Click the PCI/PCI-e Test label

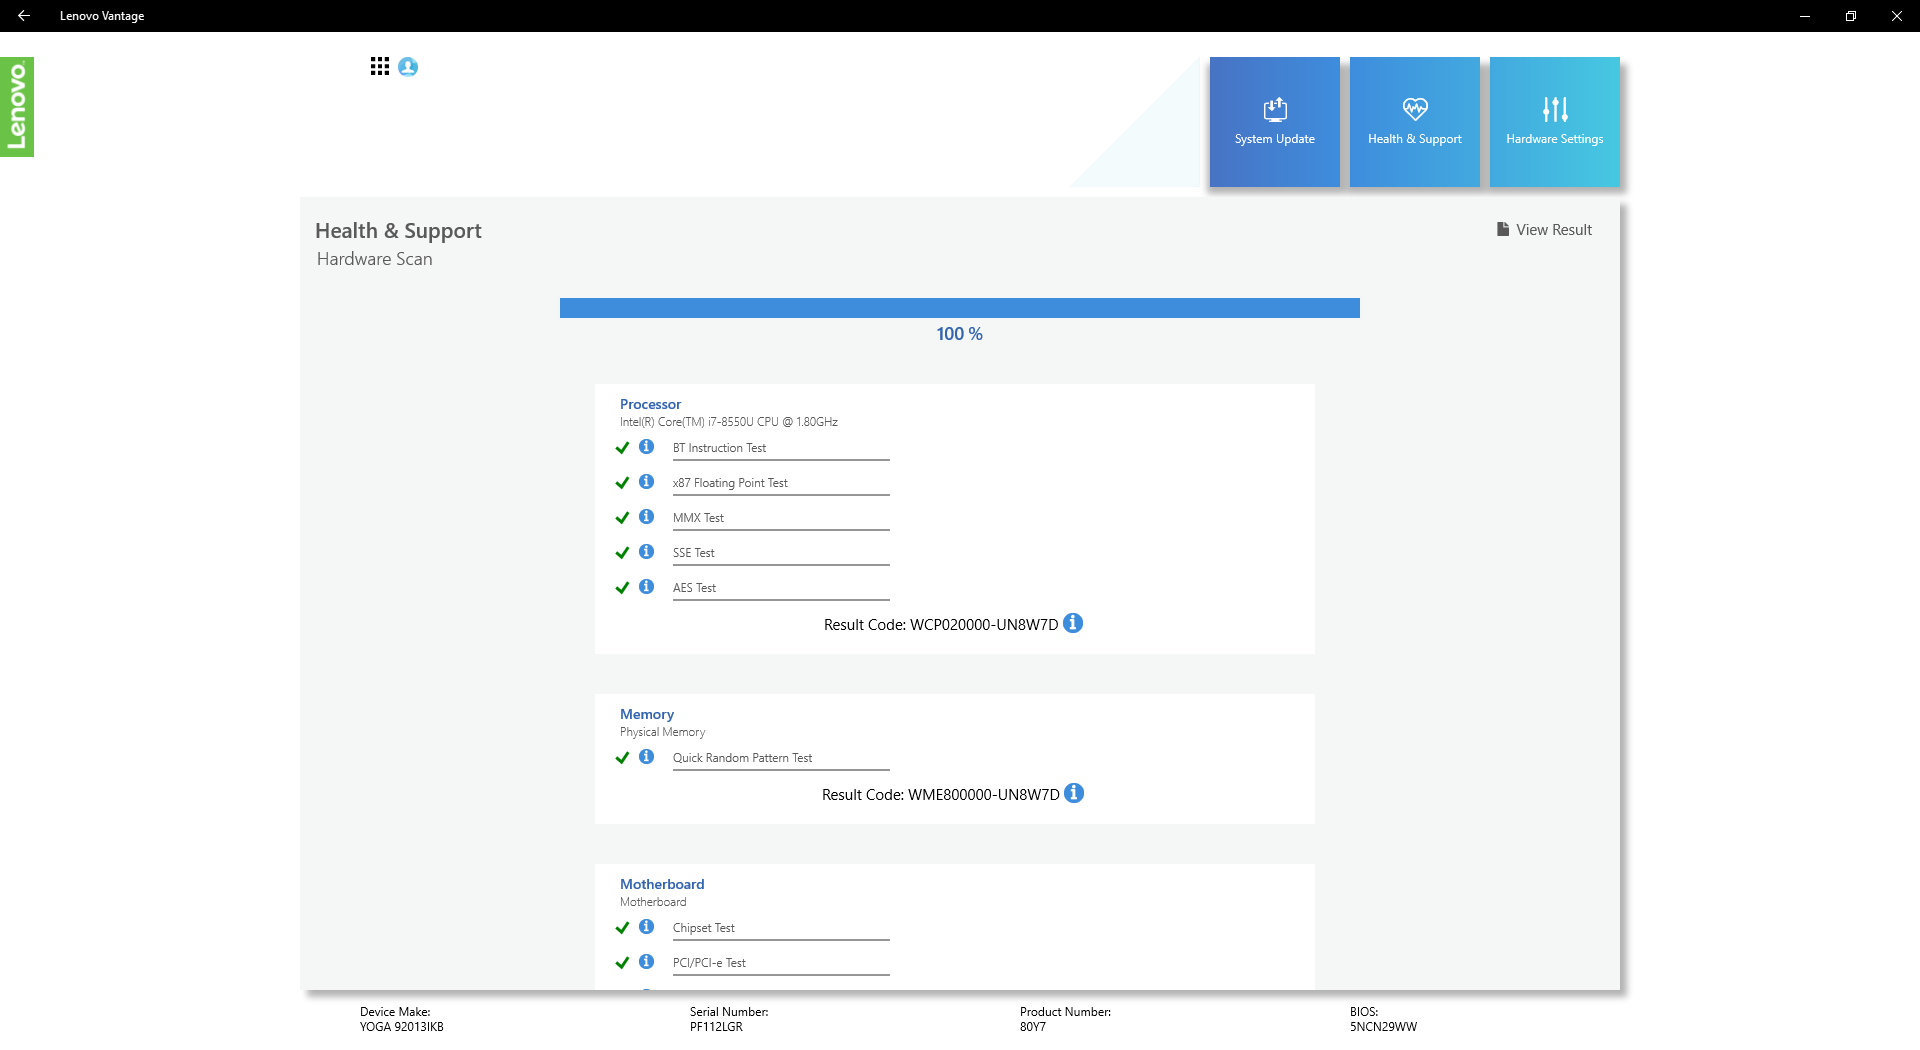click(709, 963)
